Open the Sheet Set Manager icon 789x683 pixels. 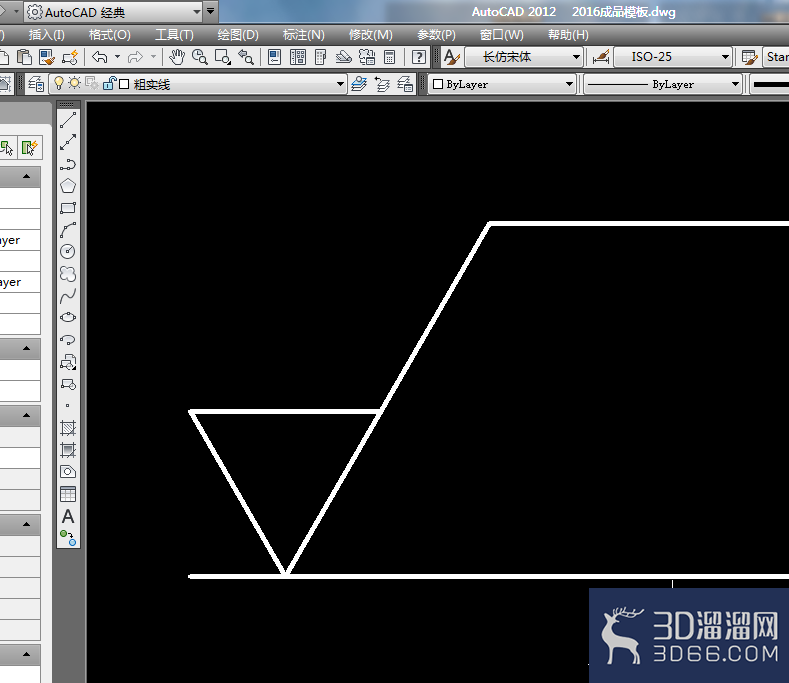[x=344, y=57]
